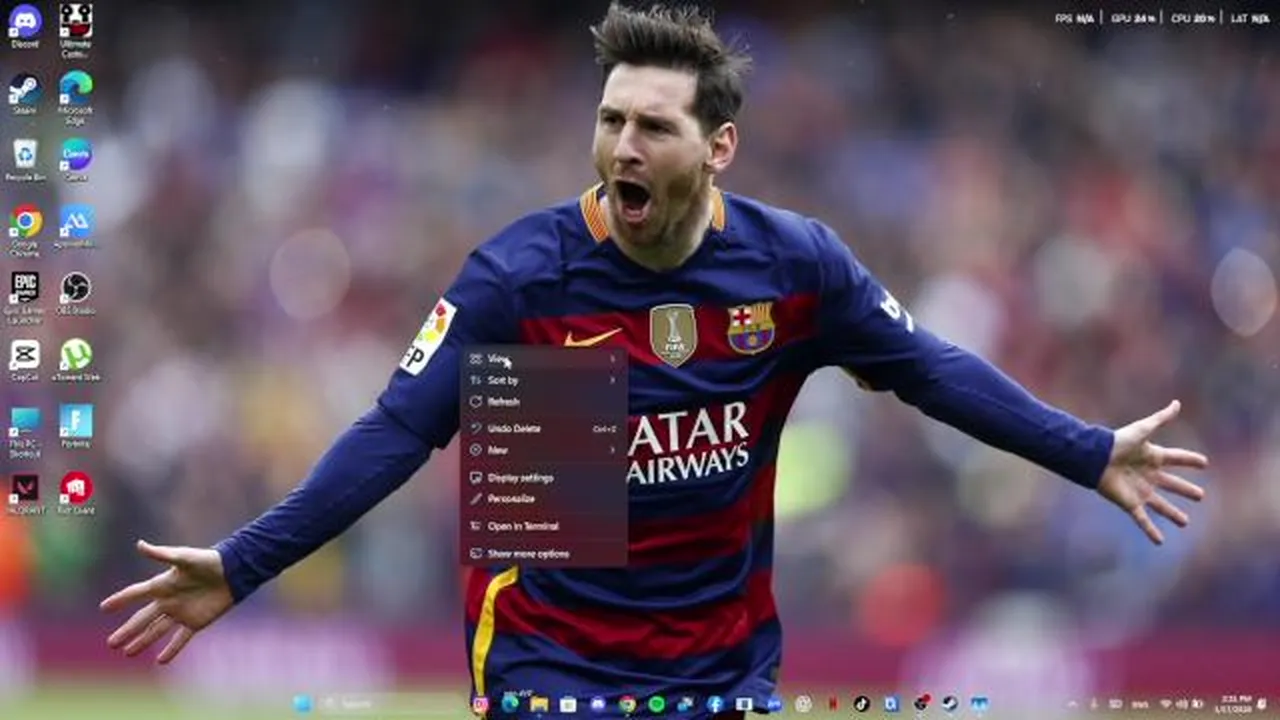
Task: Select the Epic Games Launcher icon
Action: click(25, 297)
